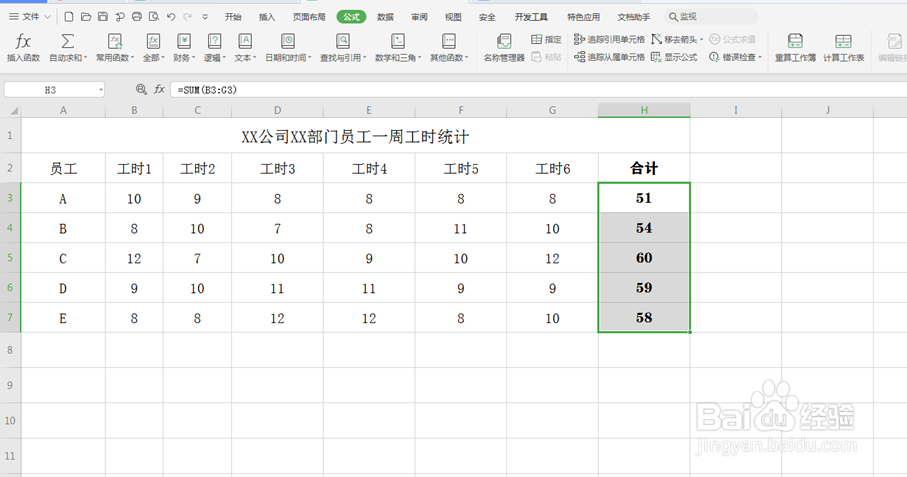907x477 pixels.
Task: Open the Common Functions (常用函数) icon
Action: click(x=115, y=41)
